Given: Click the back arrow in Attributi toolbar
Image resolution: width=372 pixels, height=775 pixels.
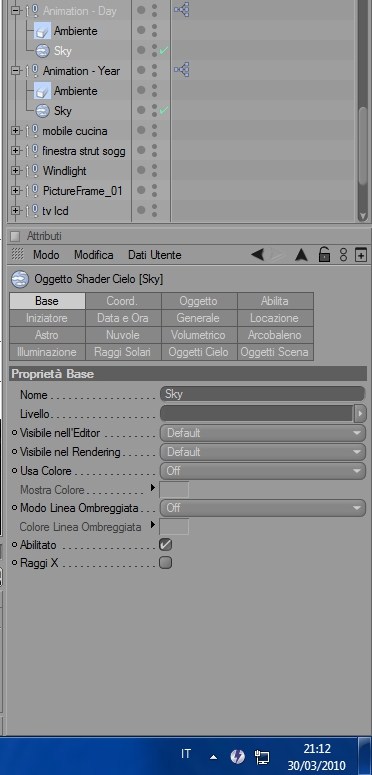Looking at the screenshot, I should (257, 255).
